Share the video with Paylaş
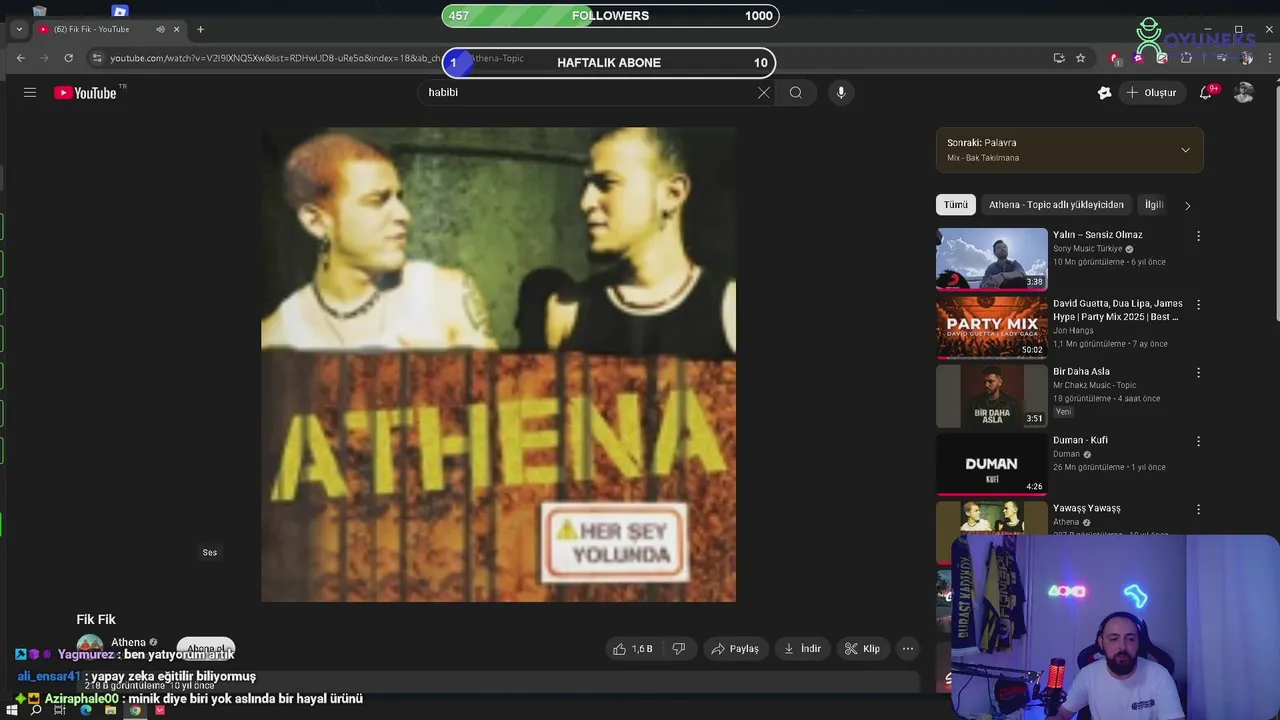Viewport: 1280px width, 720px height. point(734,649)
